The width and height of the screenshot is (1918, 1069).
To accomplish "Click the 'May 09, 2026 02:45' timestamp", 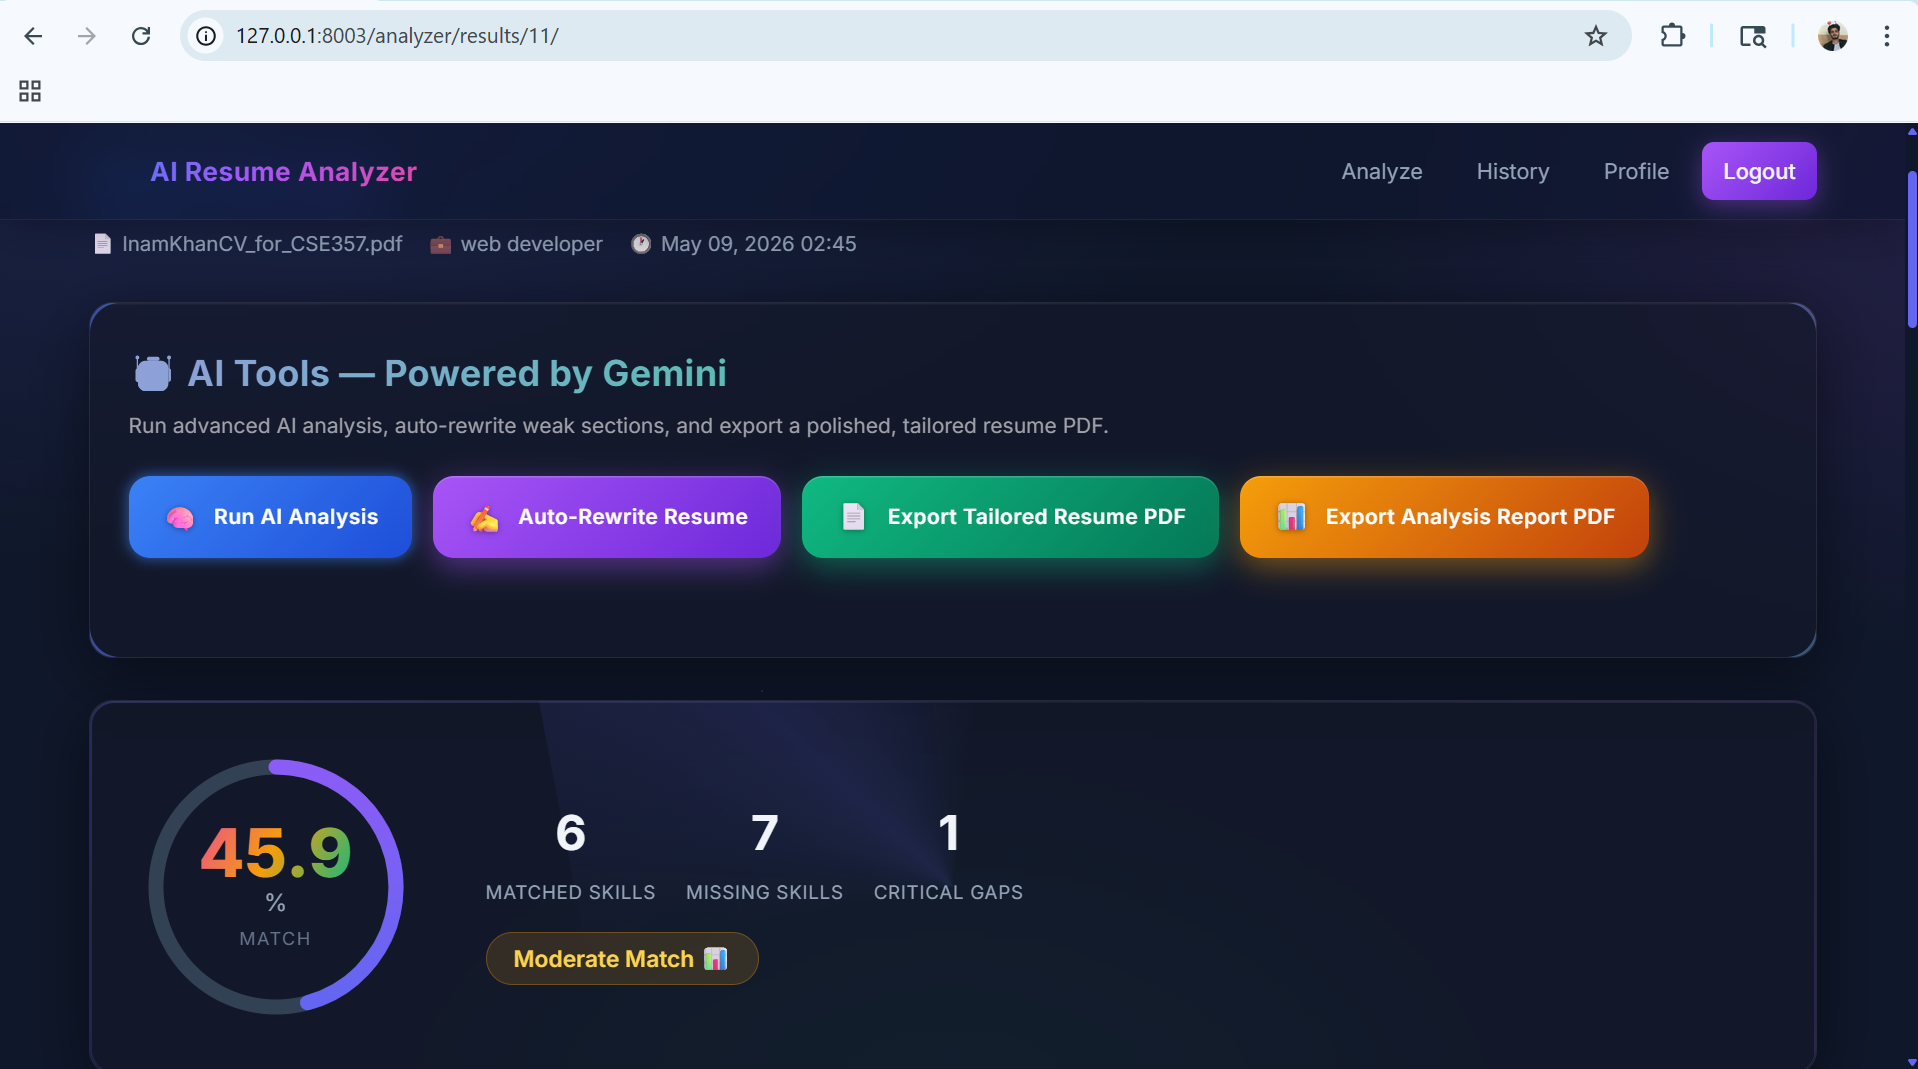I will point(758,244).
